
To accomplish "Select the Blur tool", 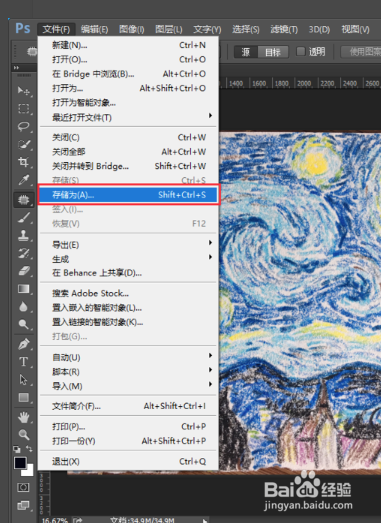I will pyautogui.click(x=23, y=307).
